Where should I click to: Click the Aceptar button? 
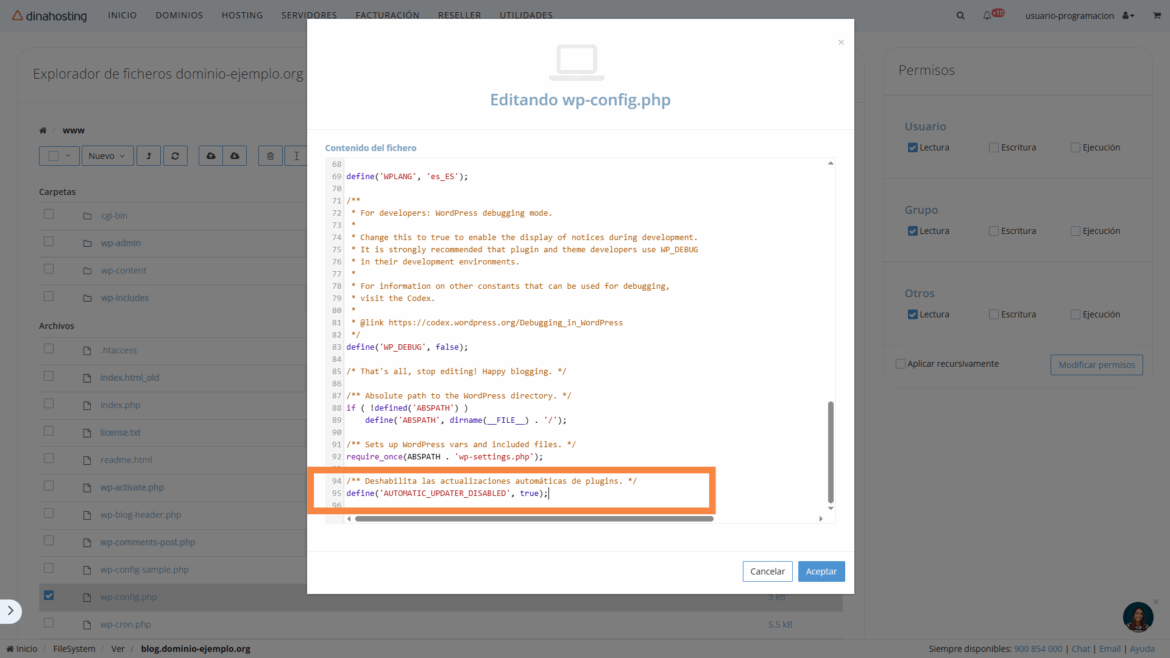tap(821, 571)
